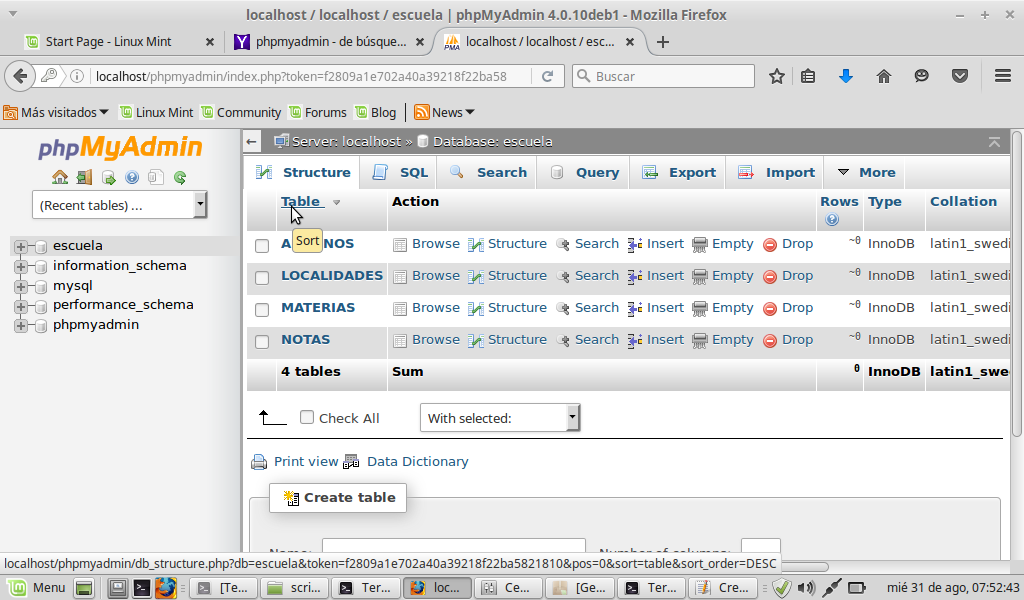This screenshot has width=1024, height=600.
Task: Switch to the SQL tab
Action: click(401, 172)
